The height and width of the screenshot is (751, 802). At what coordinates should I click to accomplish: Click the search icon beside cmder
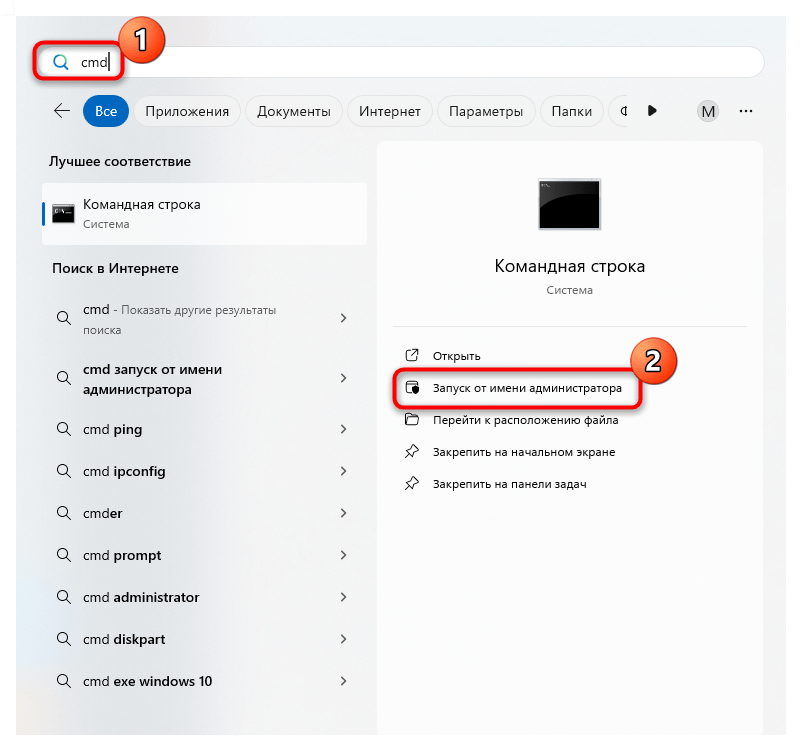63,513
